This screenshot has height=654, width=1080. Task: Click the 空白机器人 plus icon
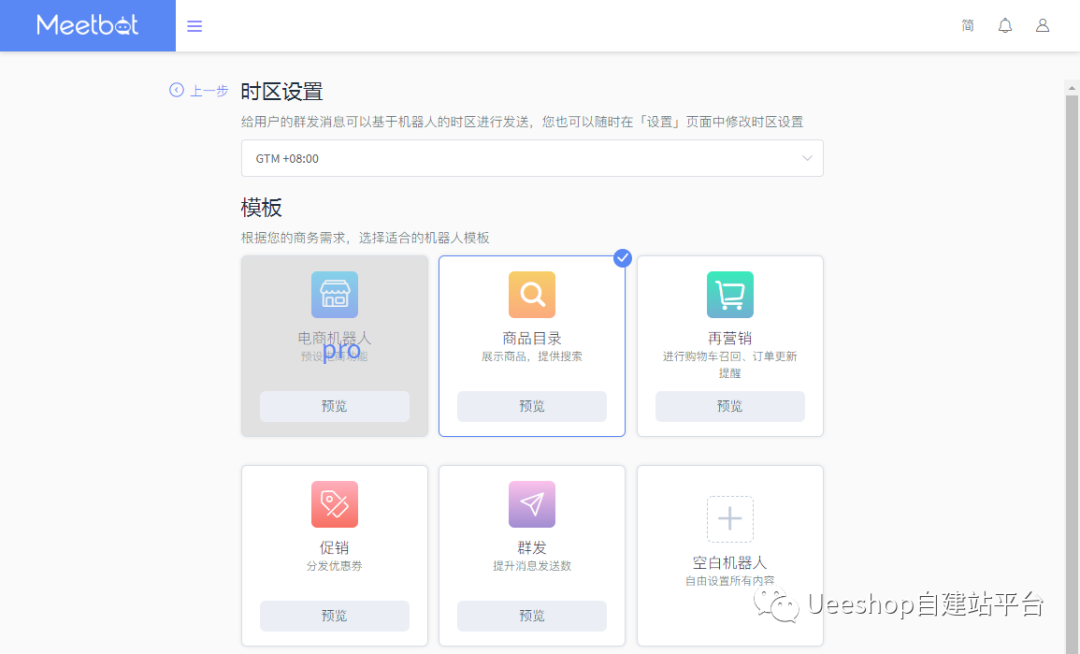point(730,519)
